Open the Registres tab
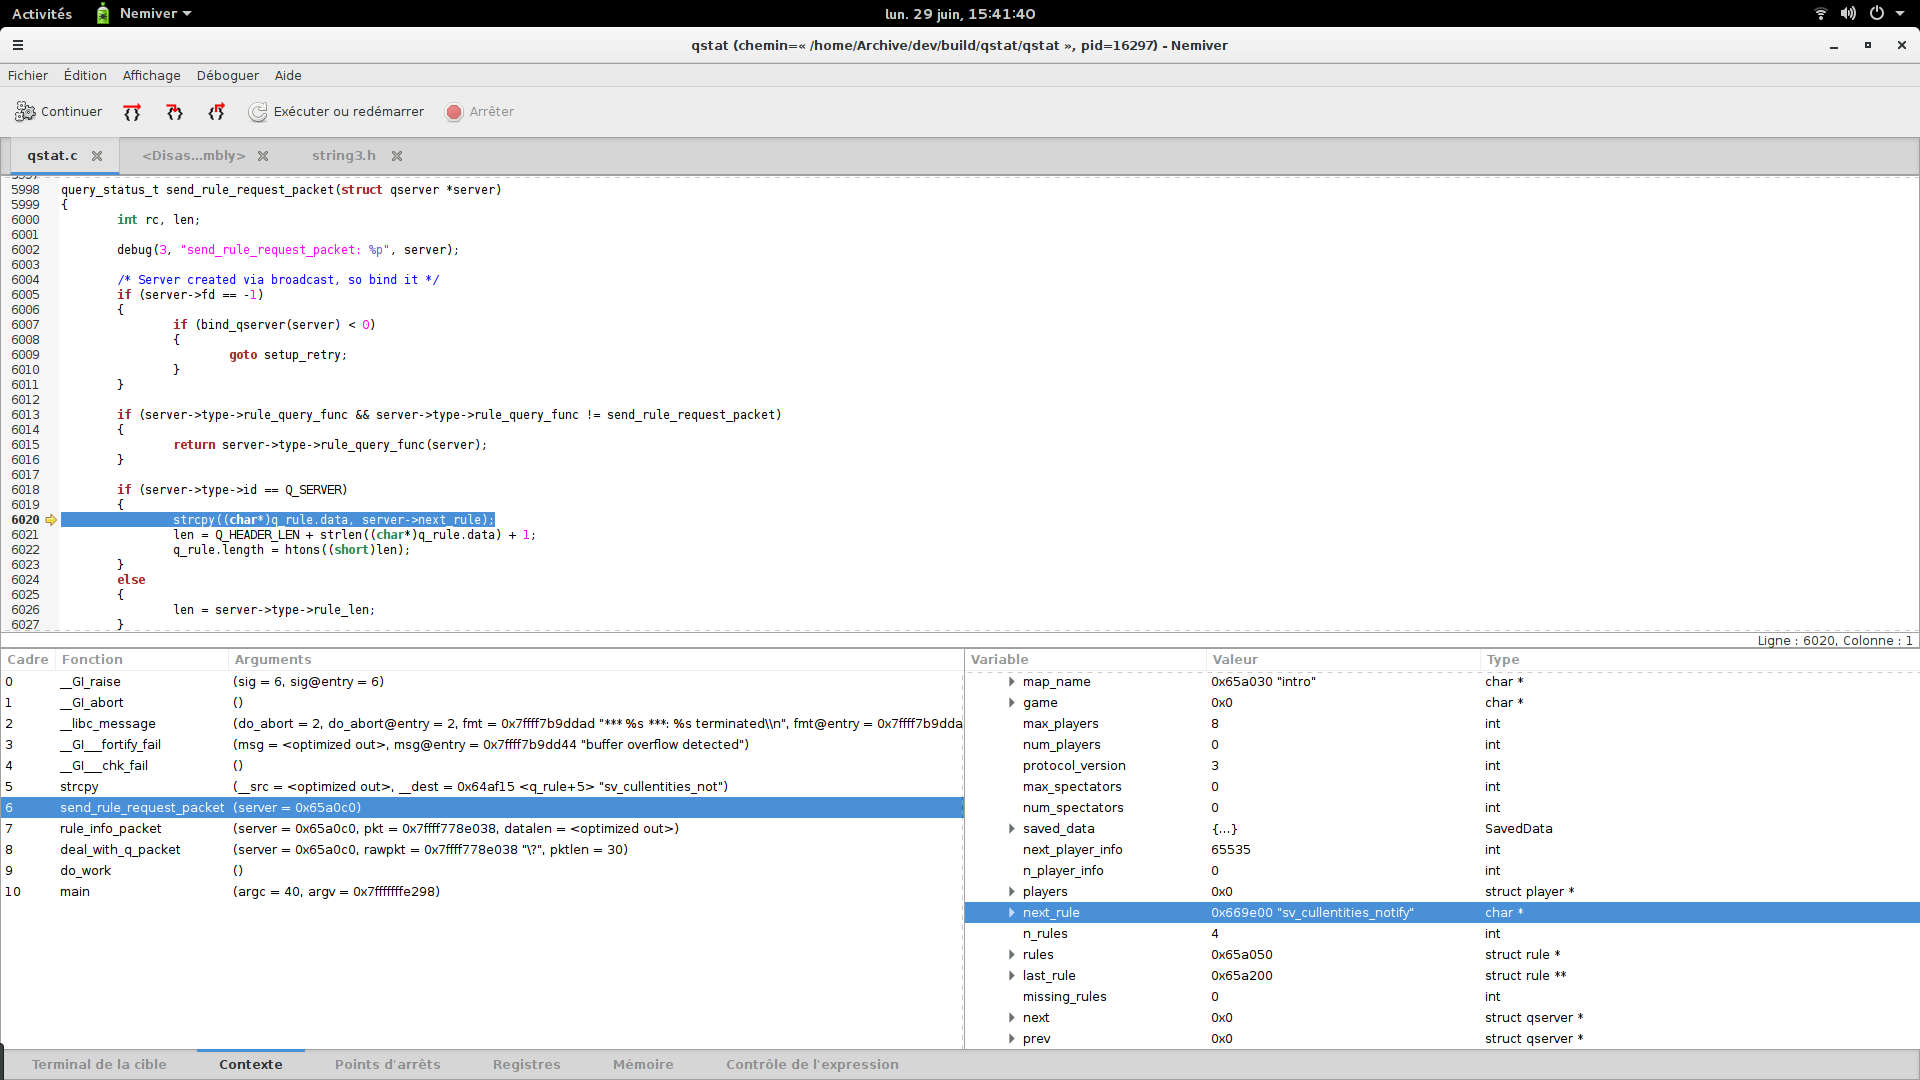Image resolution: width=1920 pixels, height=1080 pixels. coord(527,1065)
